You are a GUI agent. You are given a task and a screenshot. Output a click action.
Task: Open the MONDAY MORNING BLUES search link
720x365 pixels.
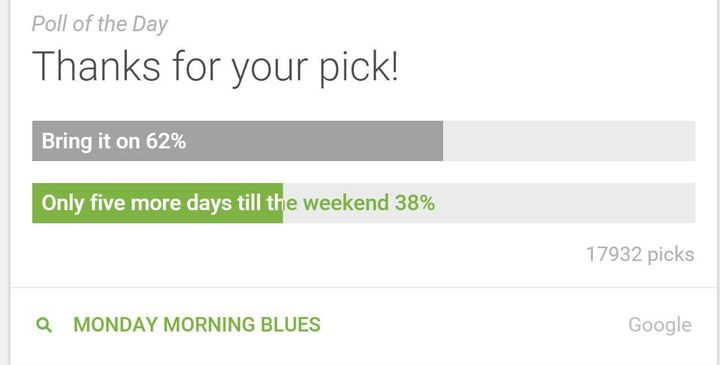pyautogui.click(x=197, y=325)
